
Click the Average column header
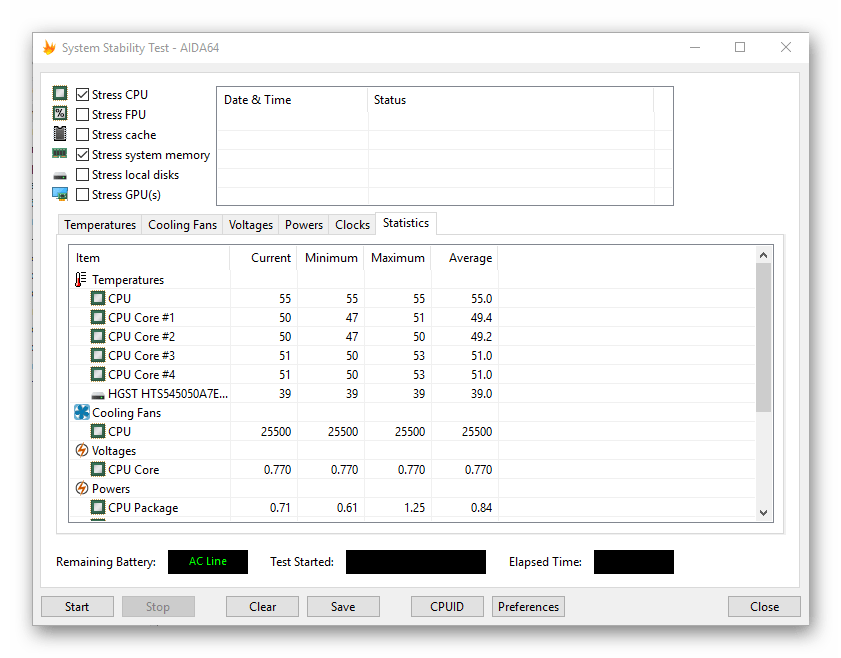pyautogui.click(x=470, y=258)
